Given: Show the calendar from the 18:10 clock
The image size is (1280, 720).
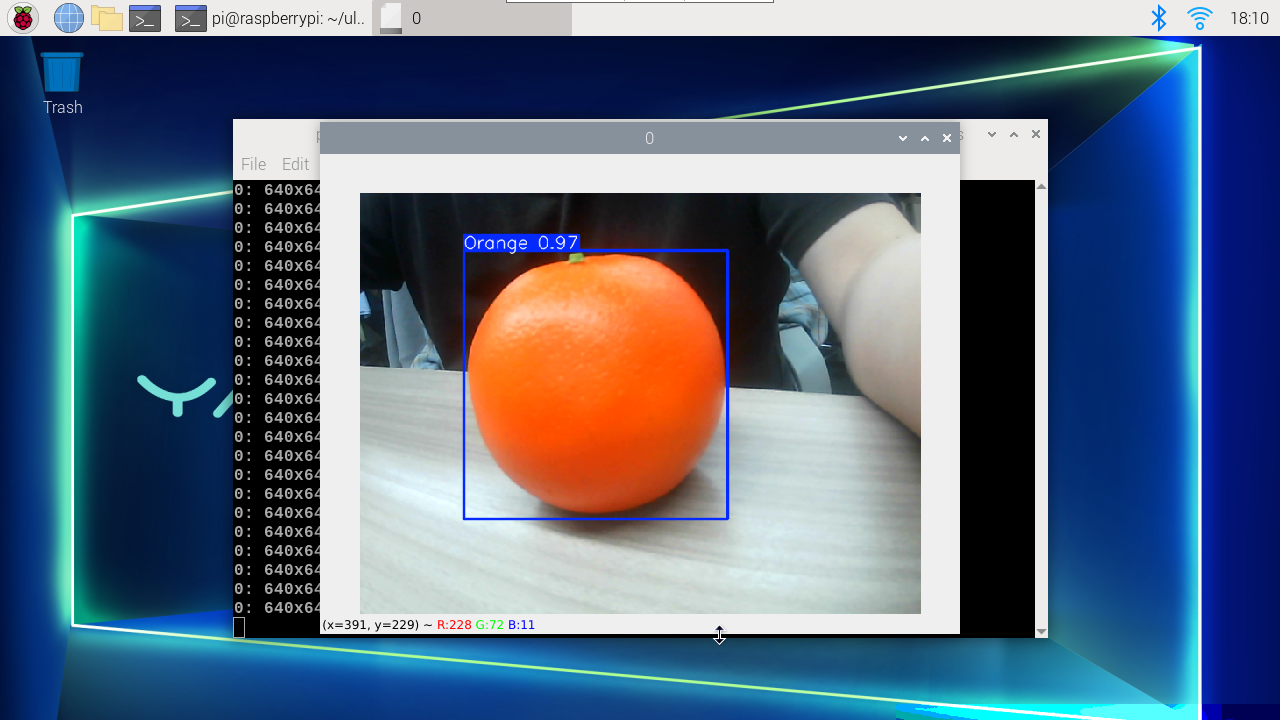Looking at the screenshot, I should 1249,18.
